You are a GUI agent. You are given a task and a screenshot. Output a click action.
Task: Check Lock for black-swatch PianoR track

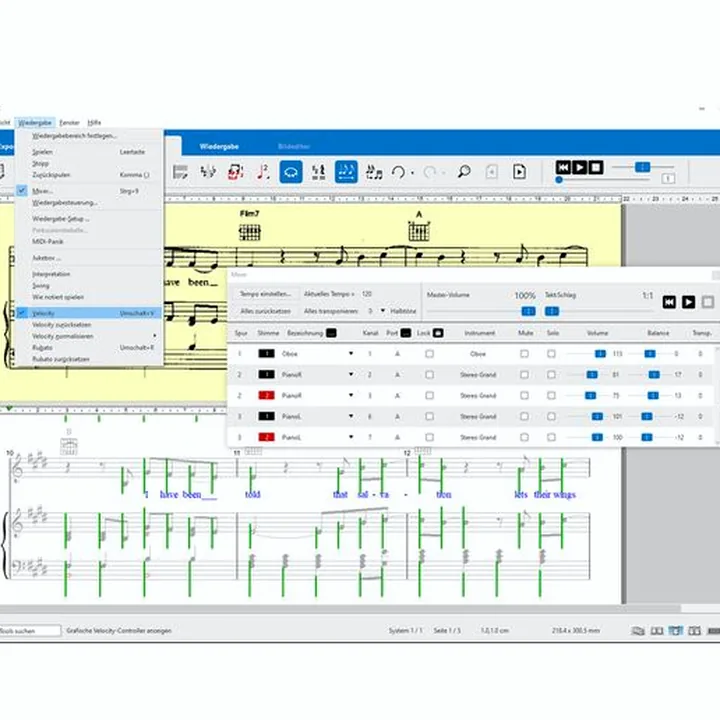coord(429,375)
